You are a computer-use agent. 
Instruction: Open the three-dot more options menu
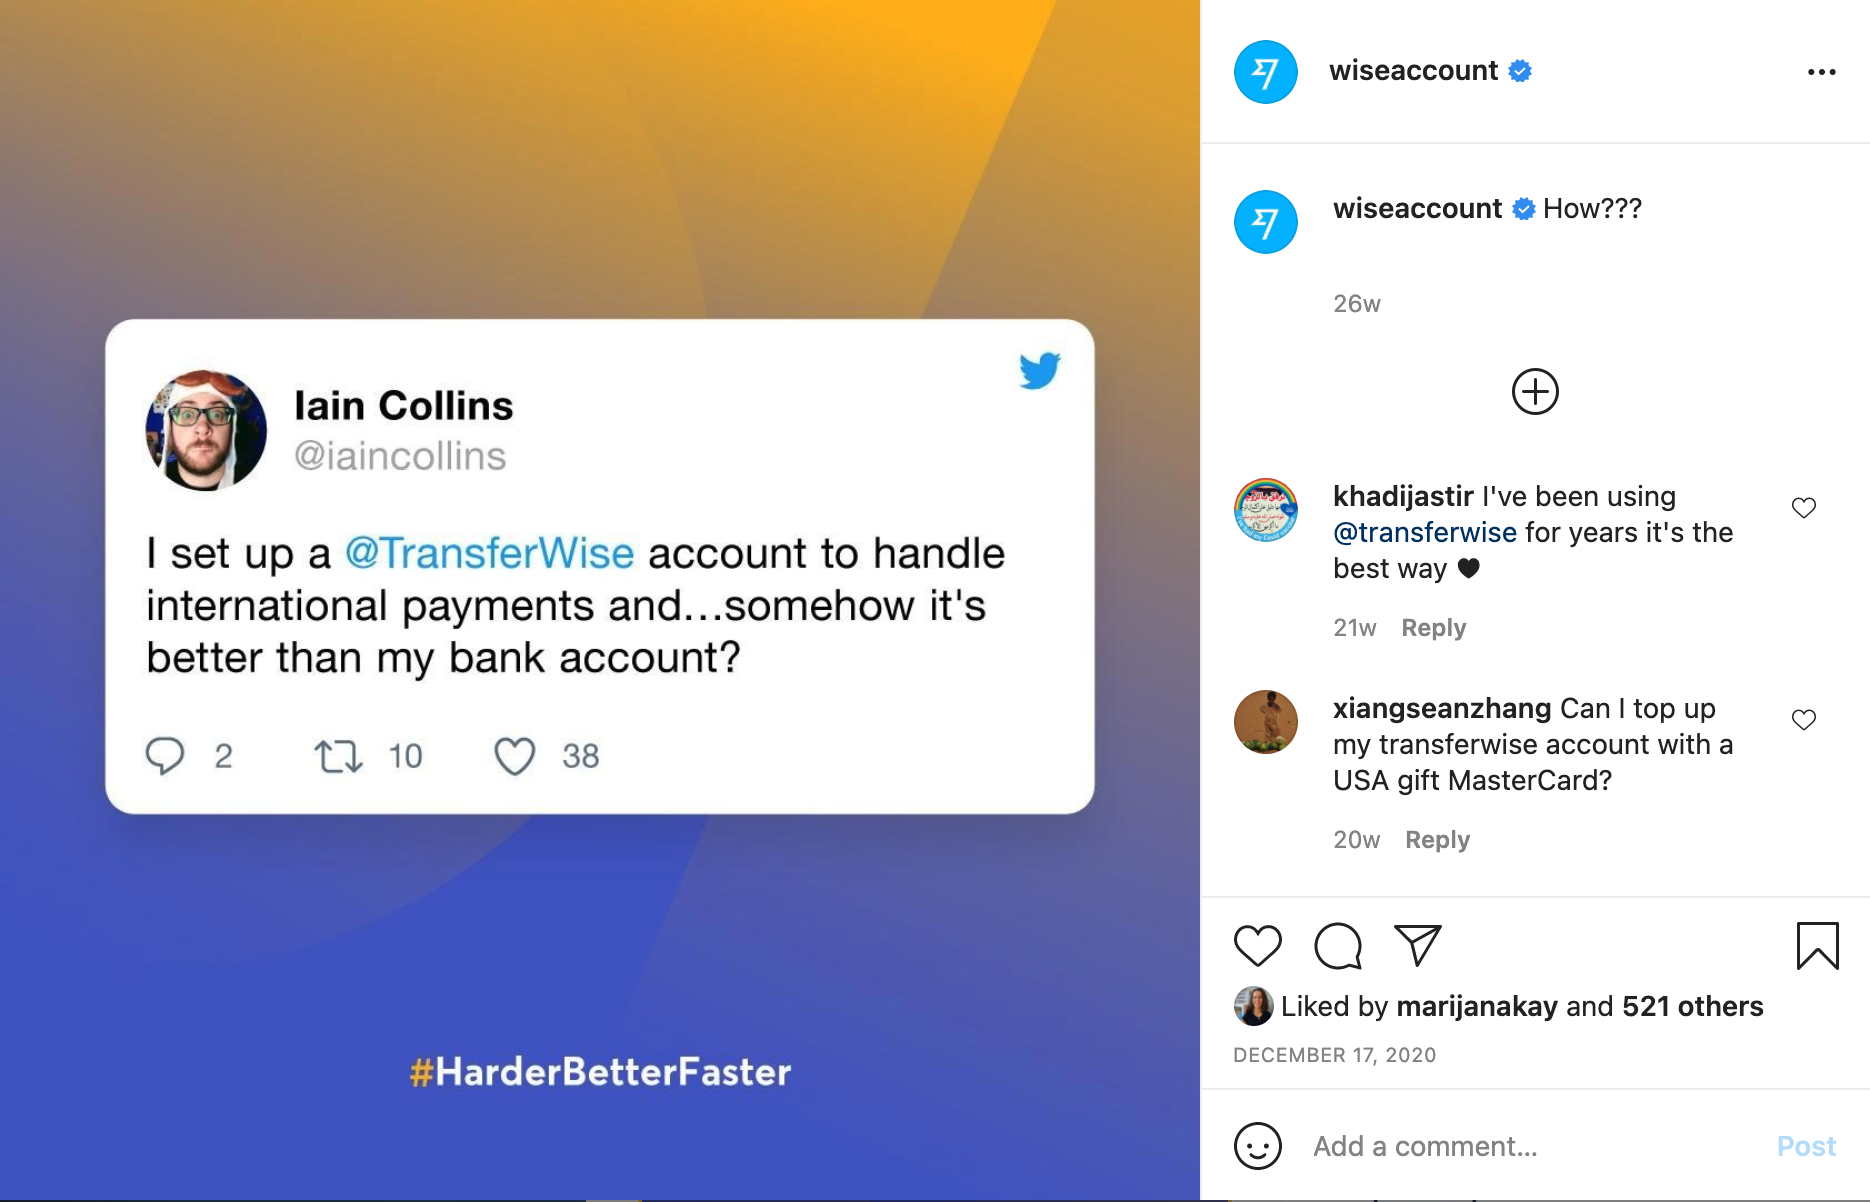[1821, 72]
